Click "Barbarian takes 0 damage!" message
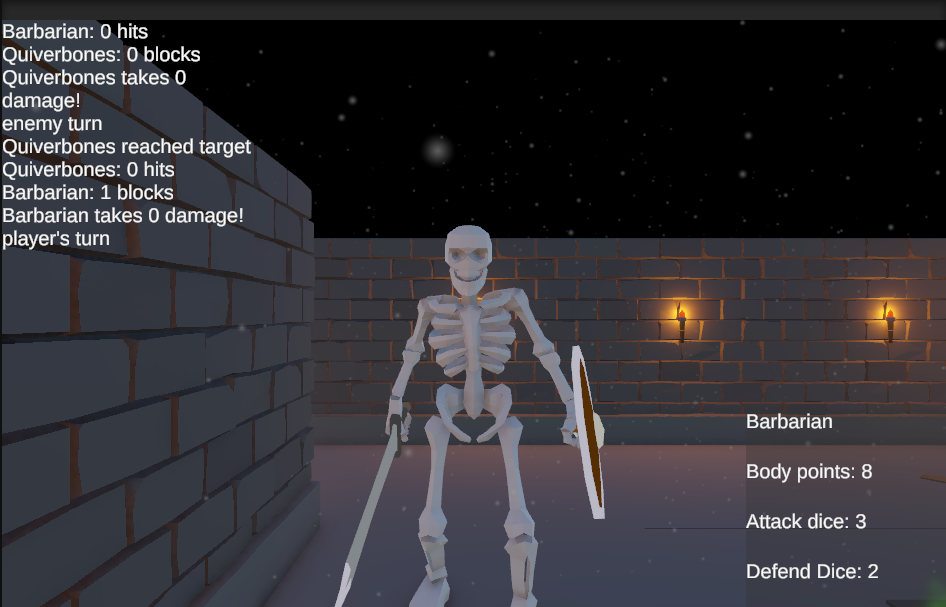946x607 pixels. click(x=123, y=215)
